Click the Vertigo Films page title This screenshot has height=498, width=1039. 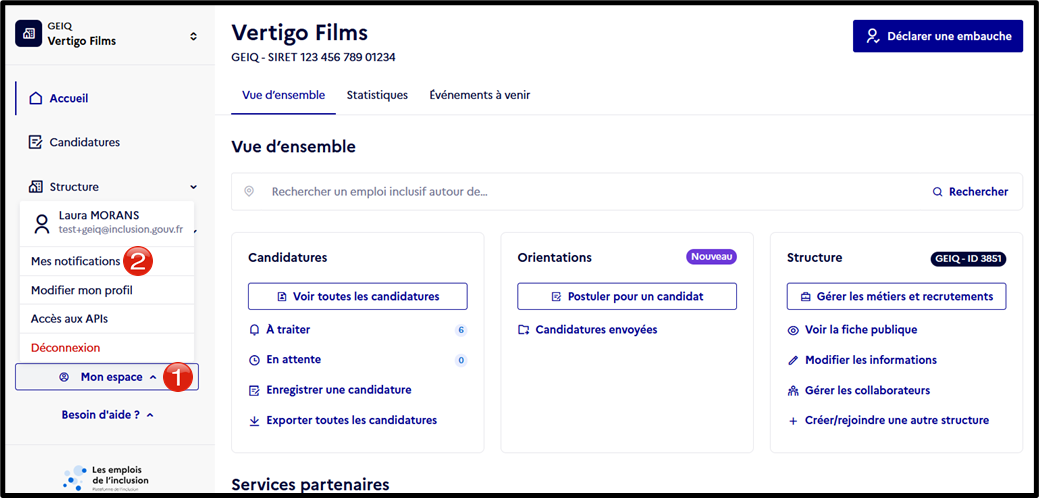pos(300,32)
